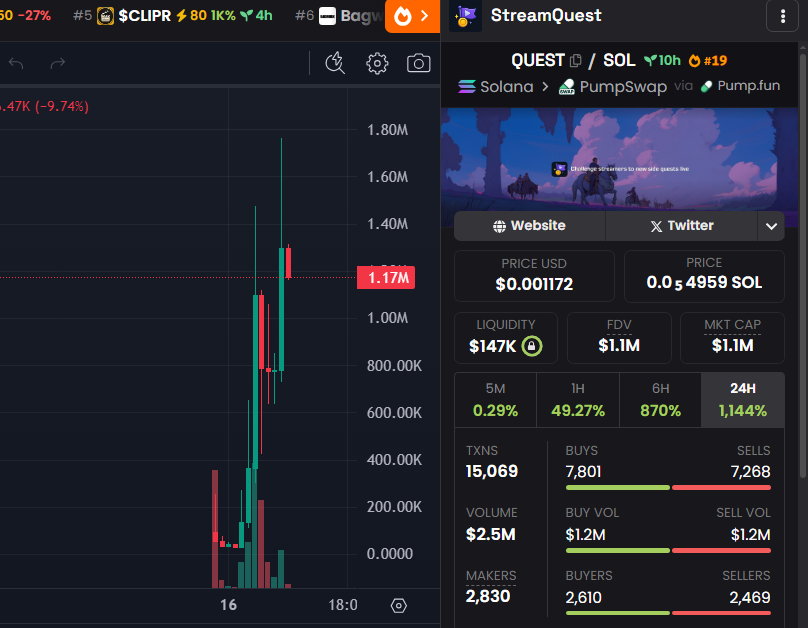808x628 pixels.
Task: Copy the QUEST token address
Action: [575, 61]
